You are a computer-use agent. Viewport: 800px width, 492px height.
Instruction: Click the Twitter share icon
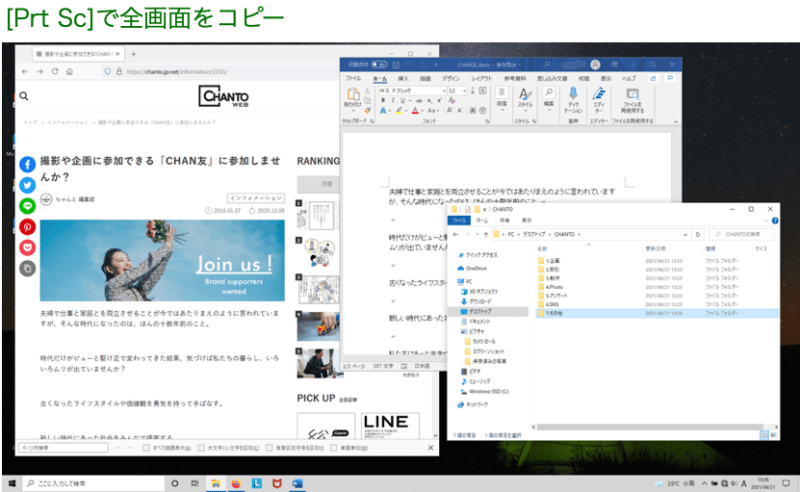27,184
